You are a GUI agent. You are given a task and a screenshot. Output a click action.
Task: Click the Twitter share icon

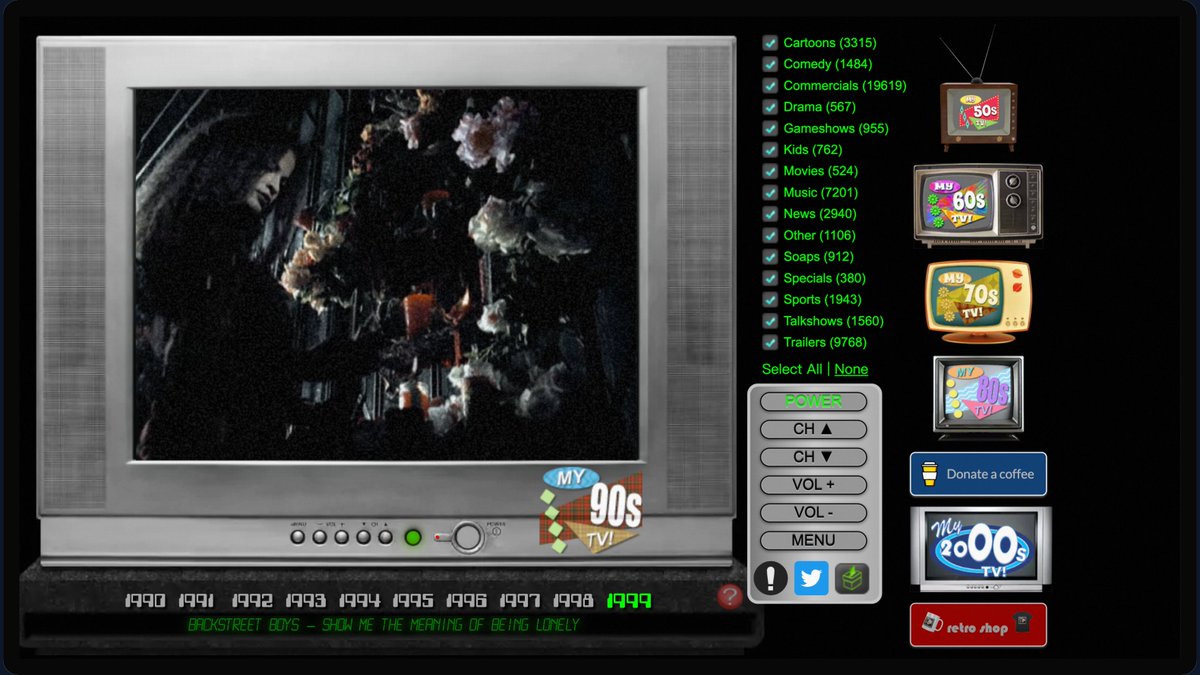tap(811, 578)
